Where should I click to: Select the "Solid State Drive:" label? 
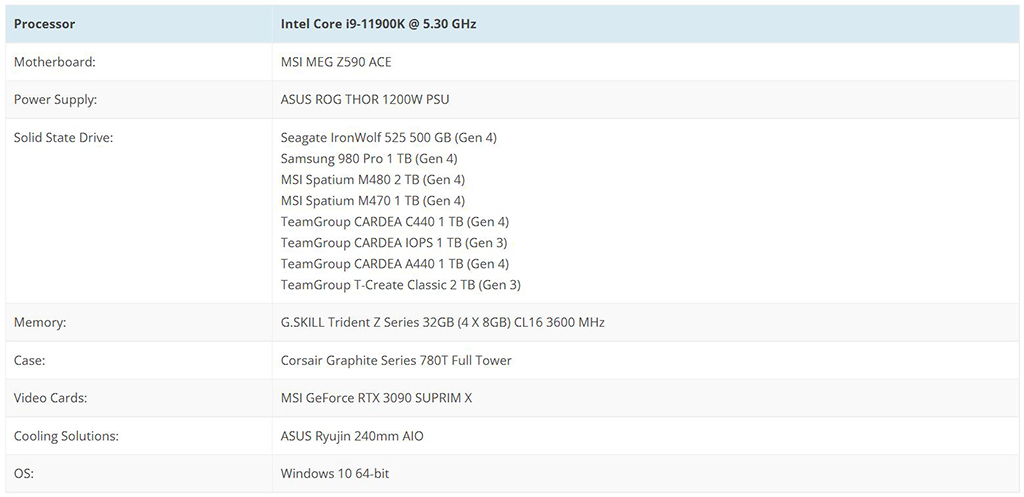(x=63, y=138)
